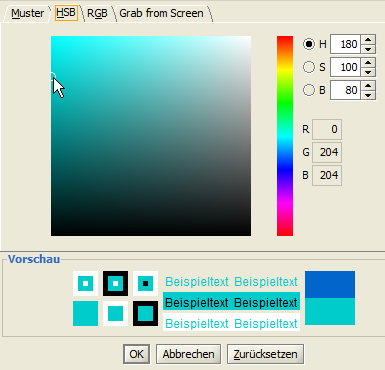Click the white-bordered plain cyan square sample
Viewport: 385px width, 370px height.
coord(115,313)
